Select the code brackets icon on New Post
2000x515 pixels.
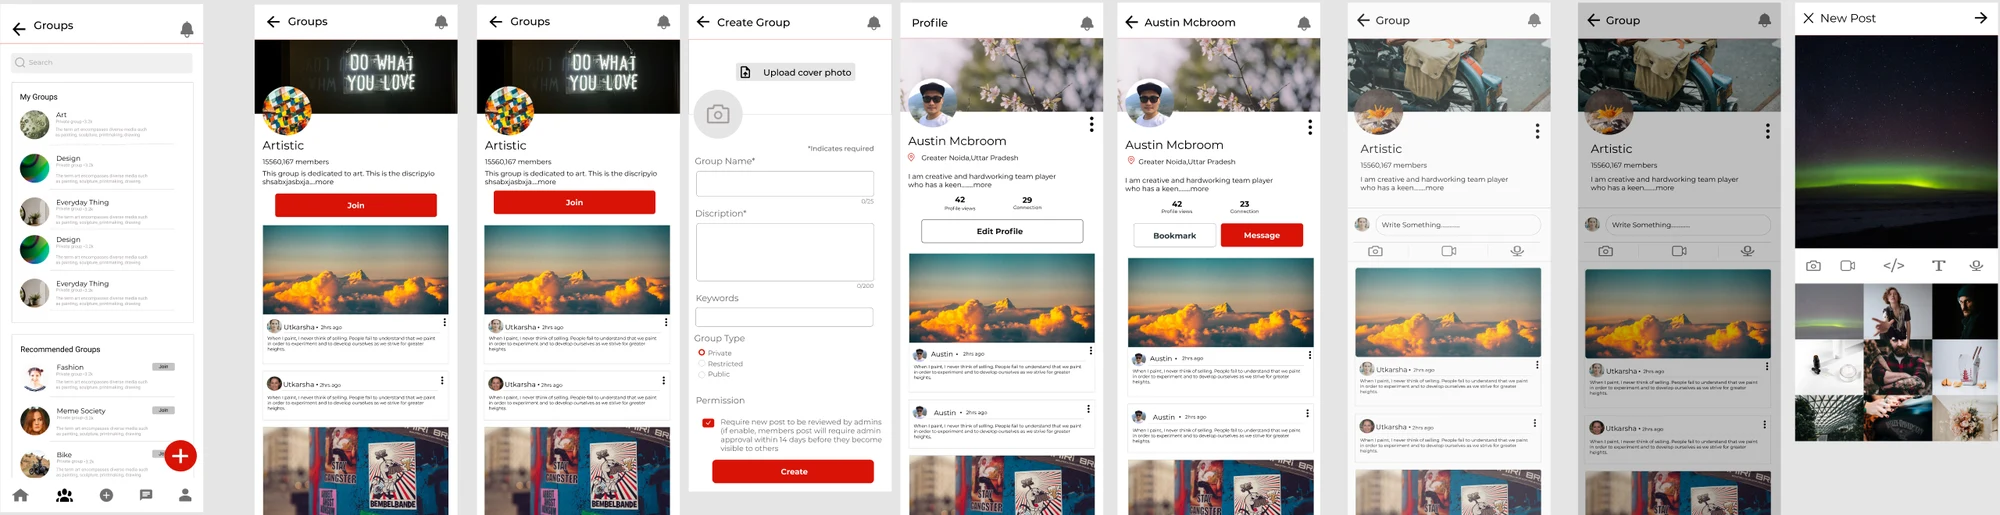[x=1893, y=266]
